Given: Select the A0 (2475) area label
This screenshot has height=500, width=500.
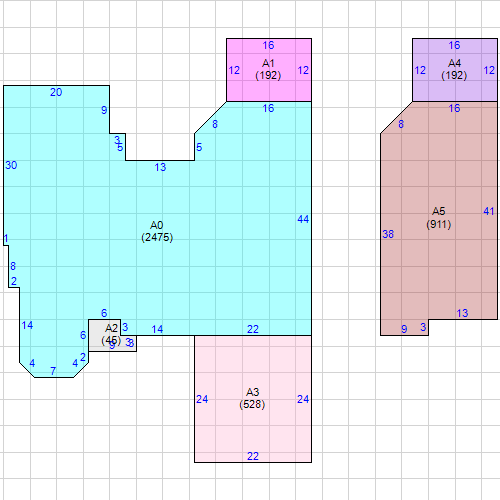Looking at the screenshot, I should point(157,231).
